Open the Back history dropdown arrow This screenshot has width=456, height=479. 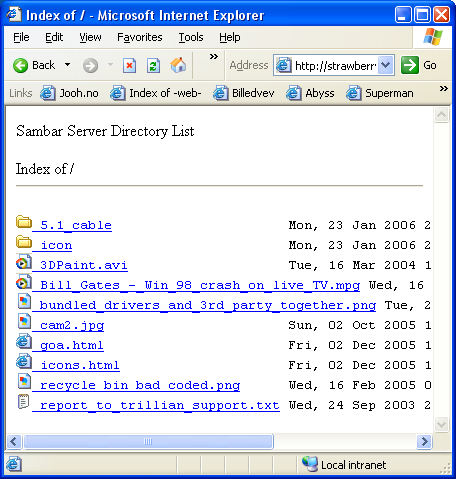[x=68, y=65]
